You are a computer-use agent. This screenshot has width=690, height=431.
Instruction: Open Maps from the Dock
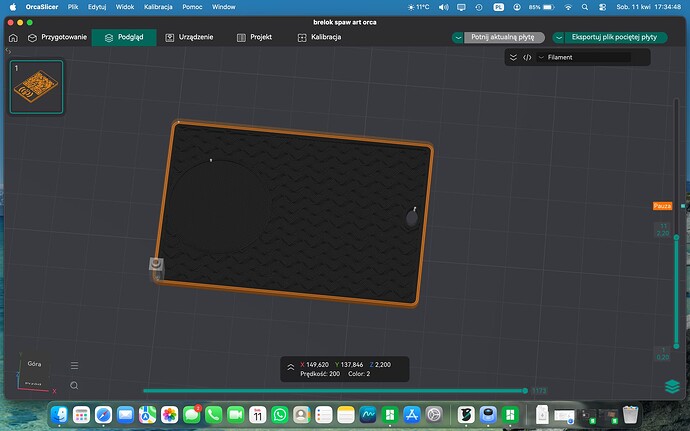(147, 415)
